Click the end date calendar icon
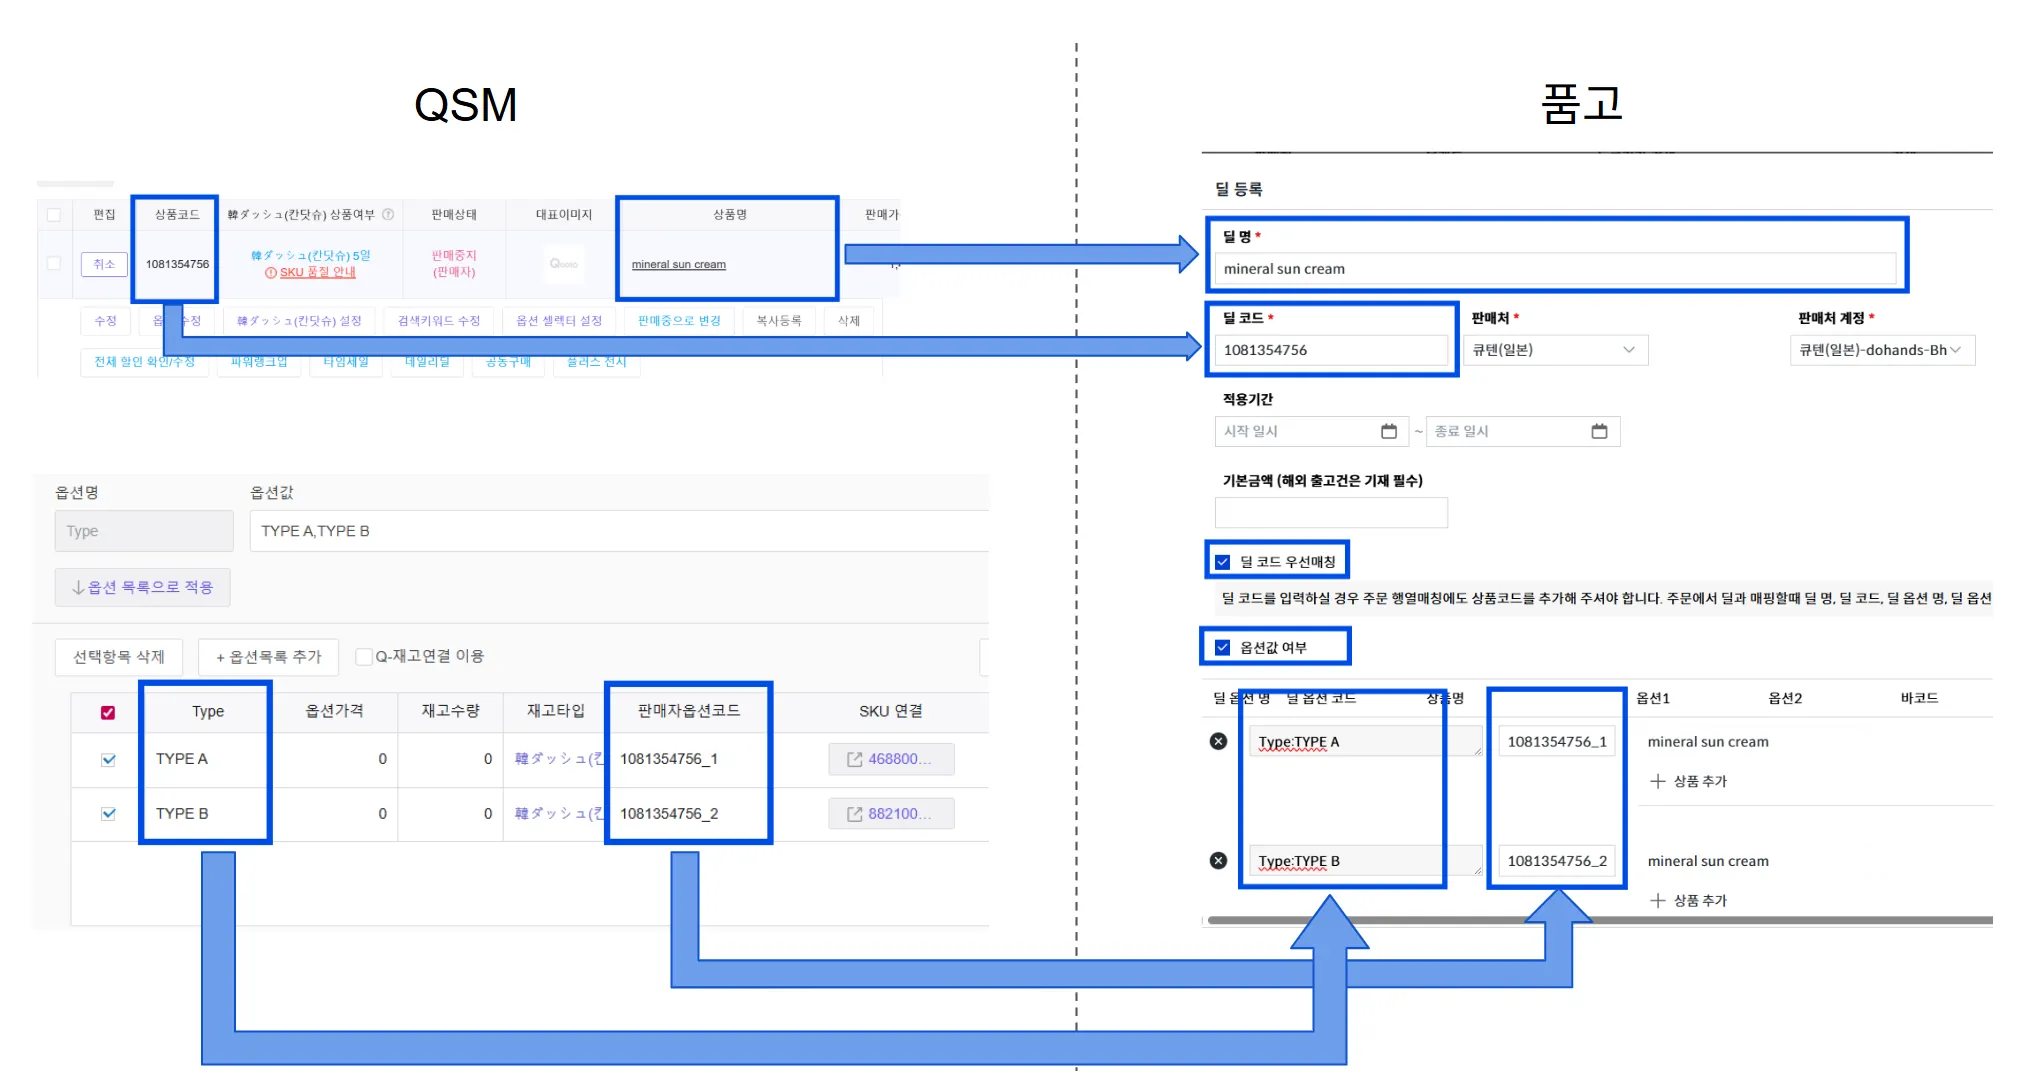This screenshot has height=1092, width=2031. point(1599,431)
